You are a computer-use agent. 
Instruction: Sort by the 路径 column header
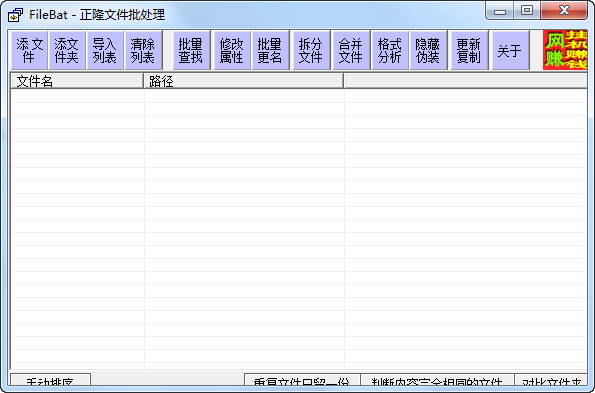click(244, 81)
